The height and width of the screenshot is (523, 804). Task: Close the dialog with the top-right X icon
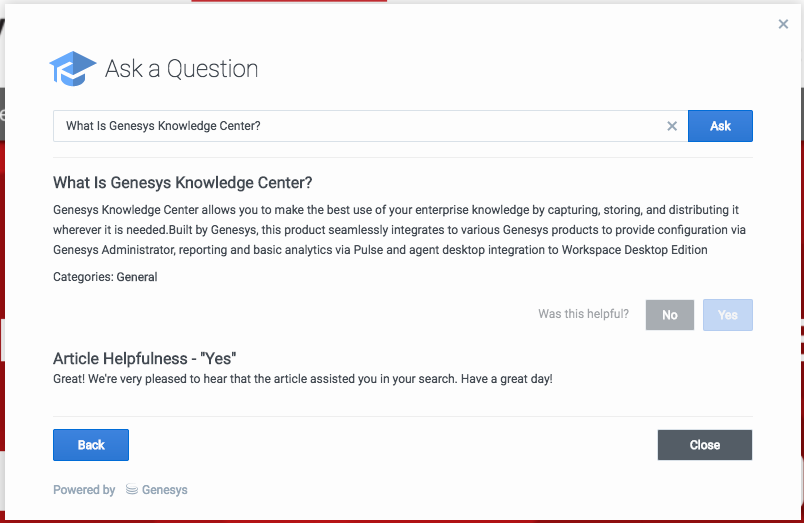point(783,24)
